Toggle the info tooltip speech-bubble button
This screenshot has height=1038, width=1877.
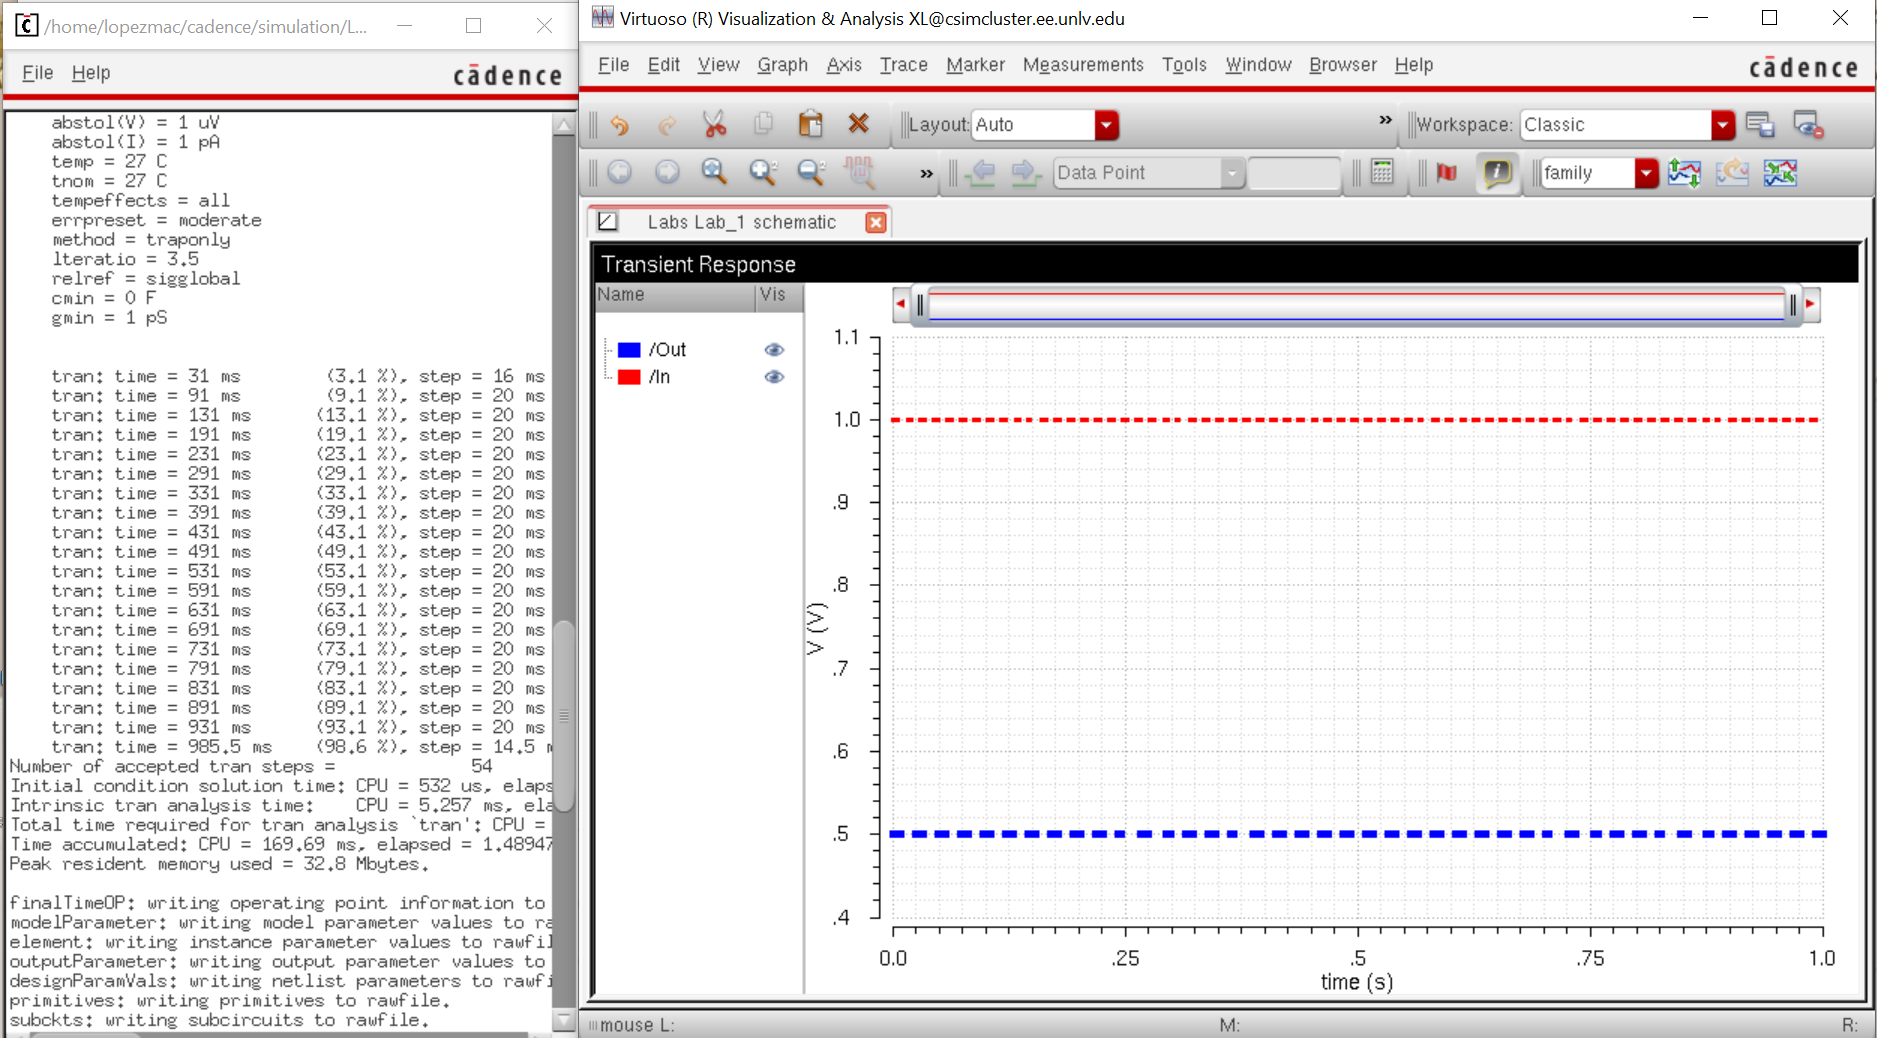pos(1497,173)
